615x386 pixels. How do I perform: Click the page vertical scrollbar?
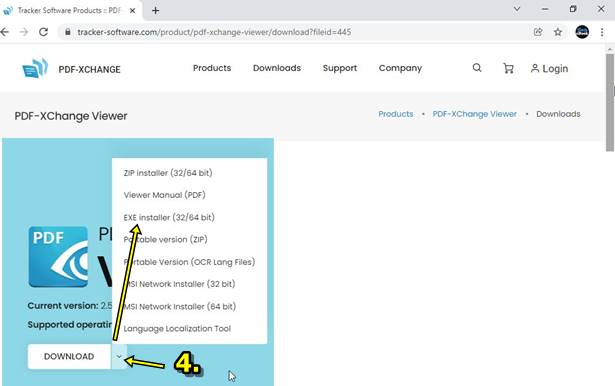pyautogui.click(x=610, y=102)
